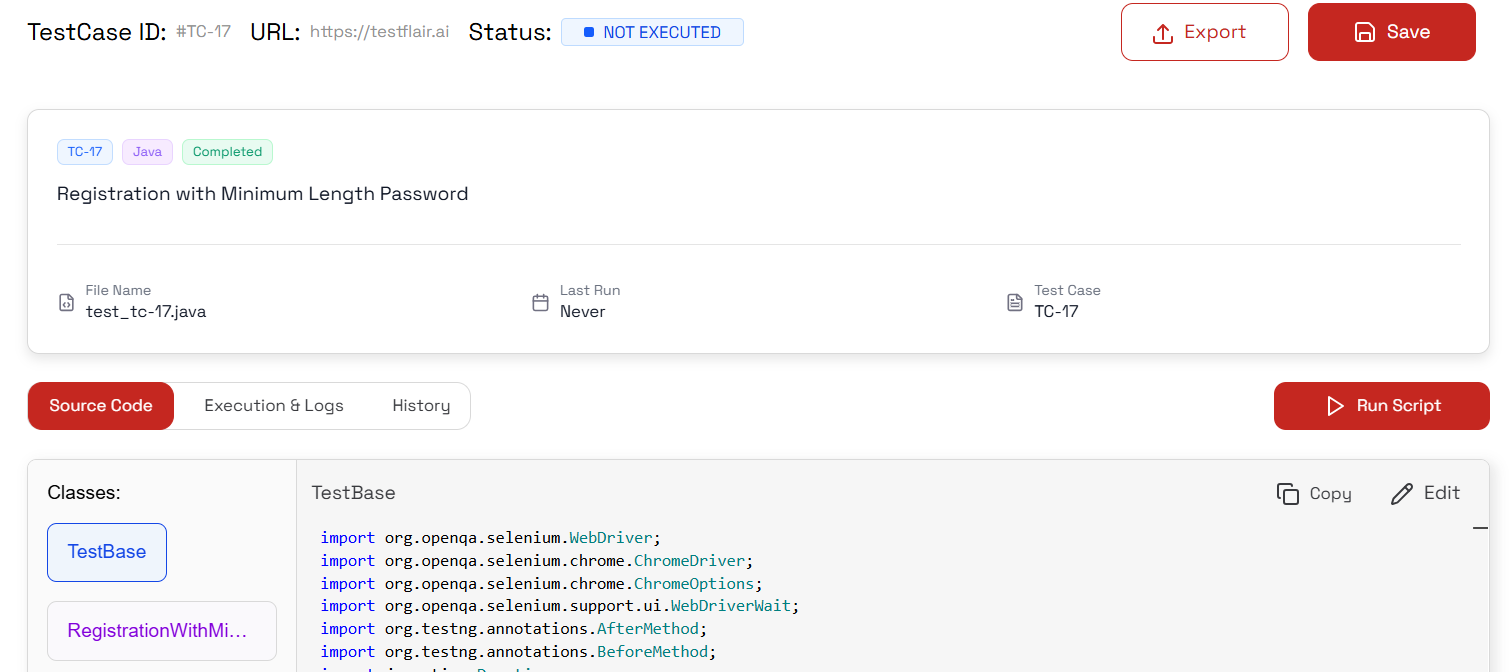
Task: Click the import BeforeMethod code line
Action: 518,652
